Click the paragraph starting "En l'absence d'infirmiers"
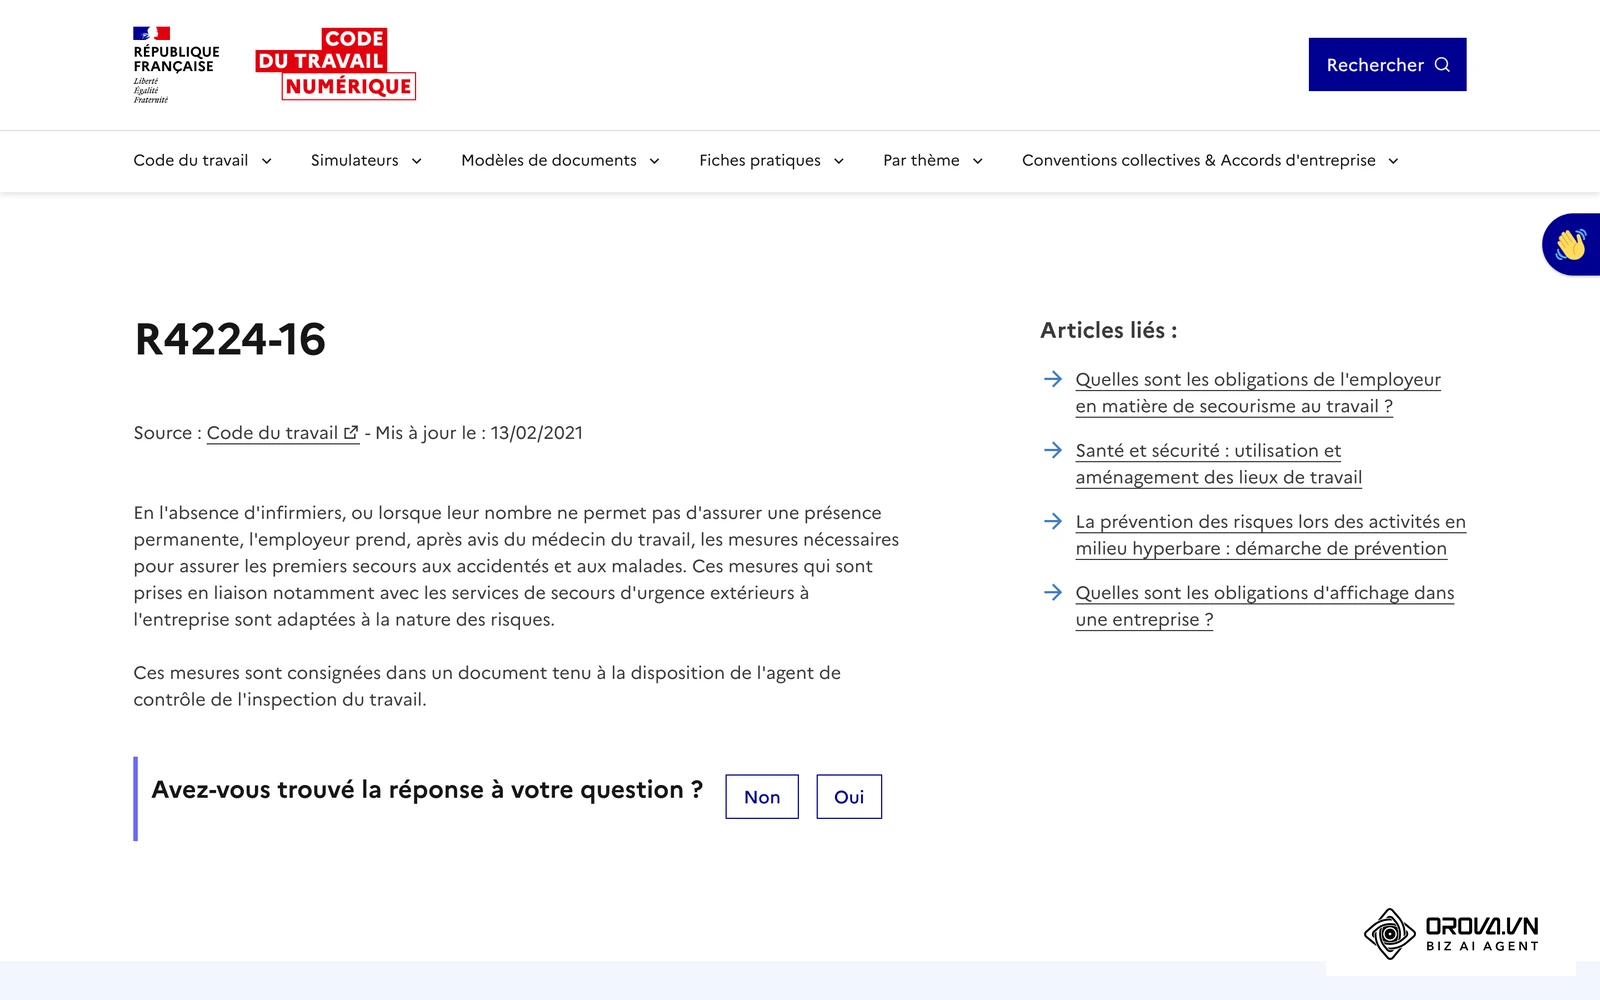 tap(516, 566)
